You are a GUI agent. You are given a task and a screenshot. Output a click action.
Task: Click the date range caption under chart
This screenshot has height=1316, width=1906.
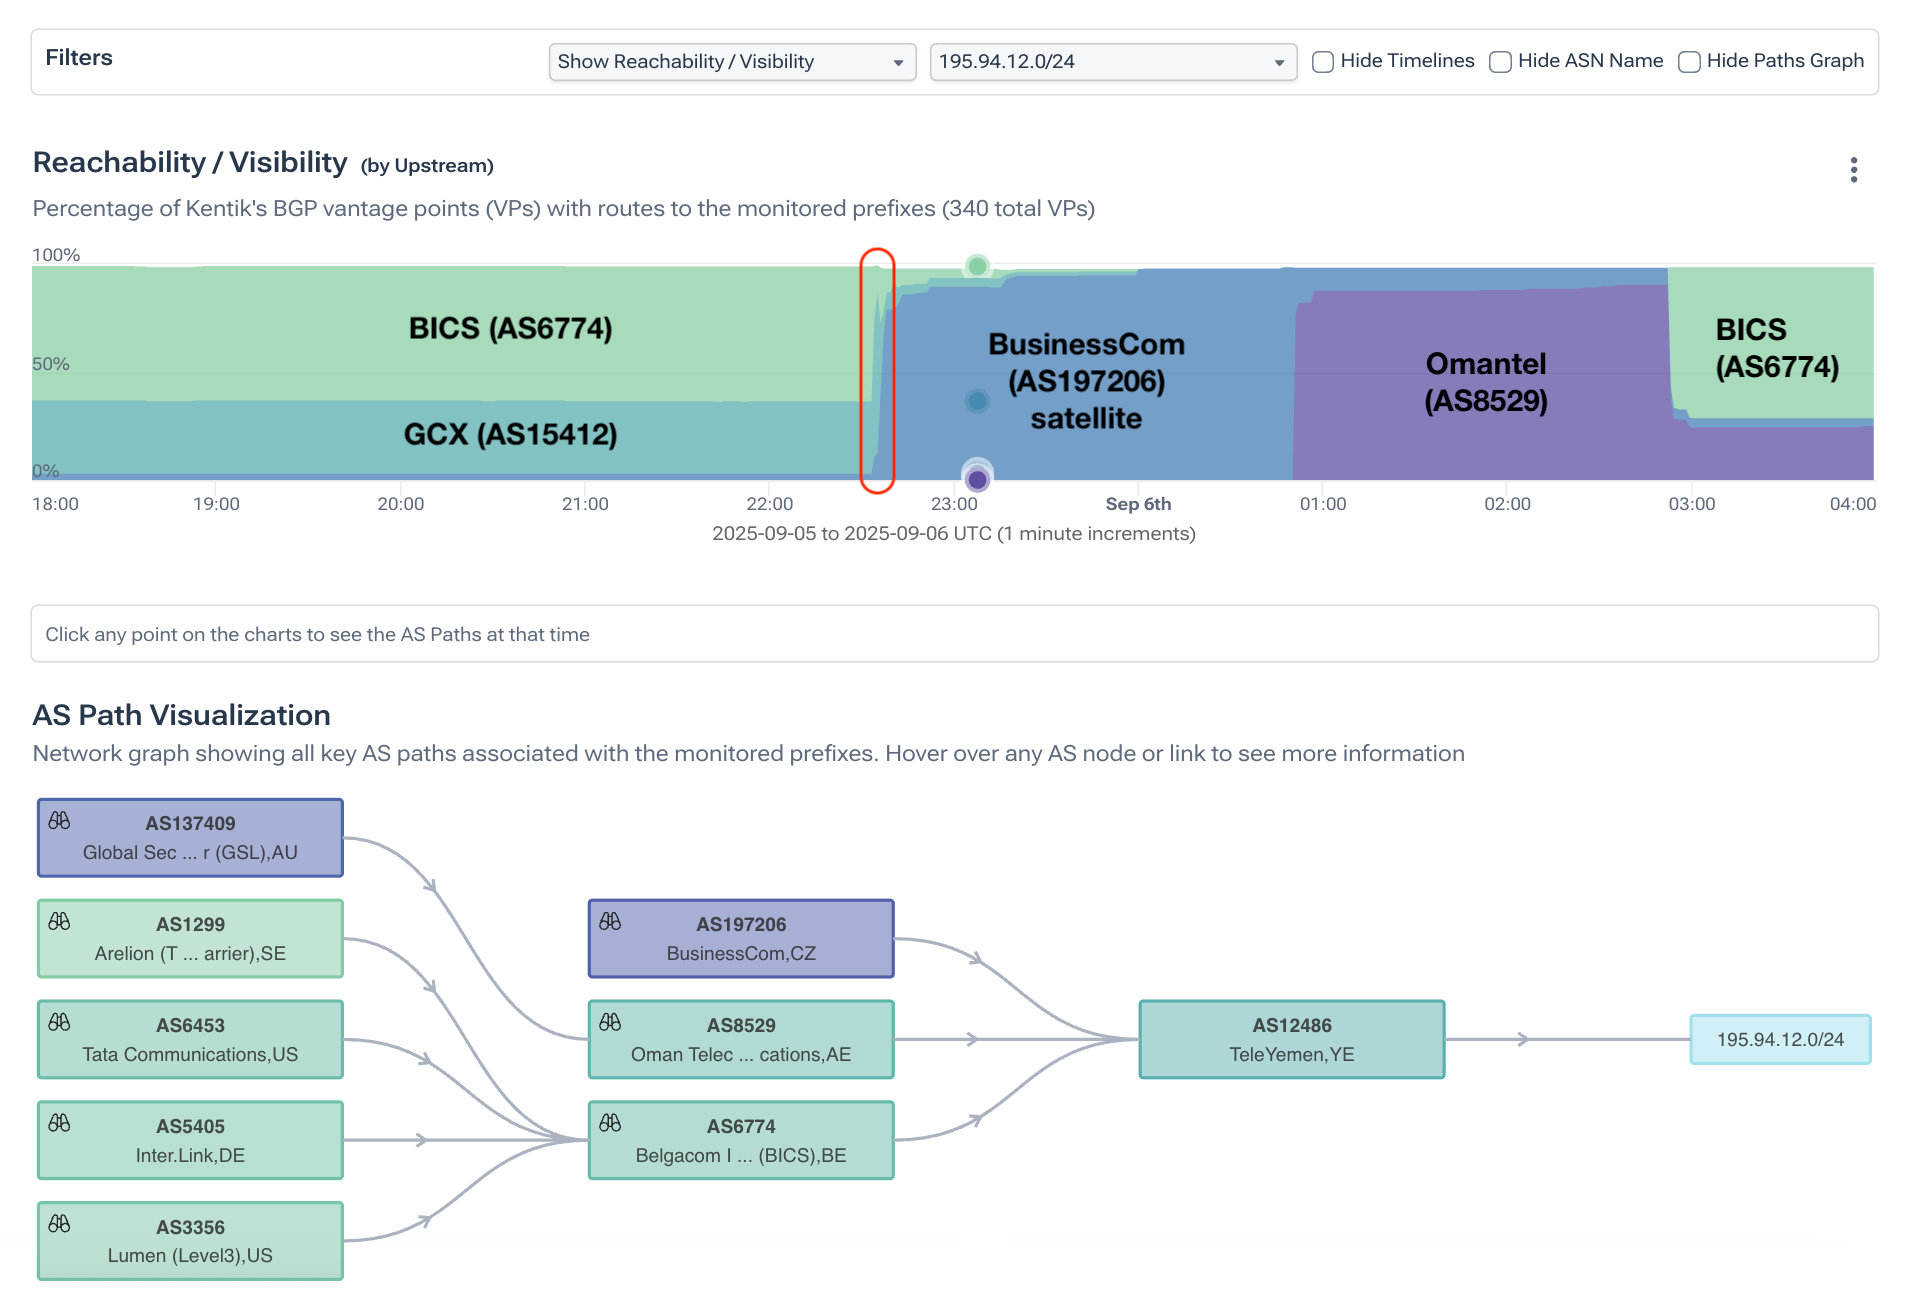tap(953, 534)
